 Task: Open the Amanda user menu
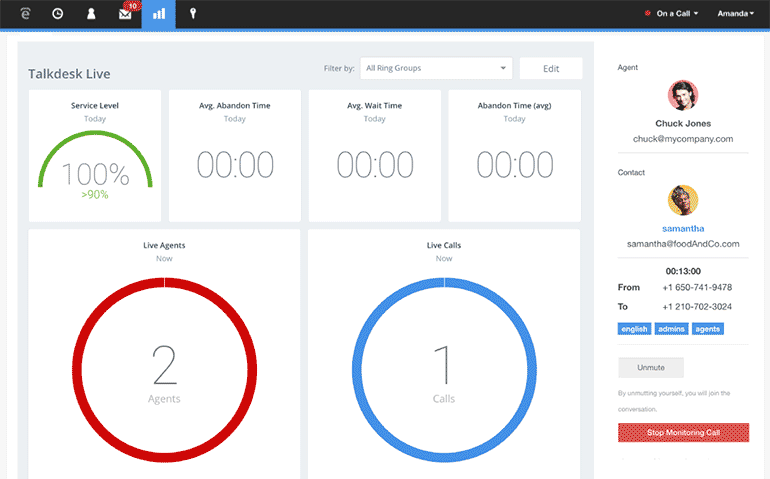pyautogui.click(x=735, y=14)
